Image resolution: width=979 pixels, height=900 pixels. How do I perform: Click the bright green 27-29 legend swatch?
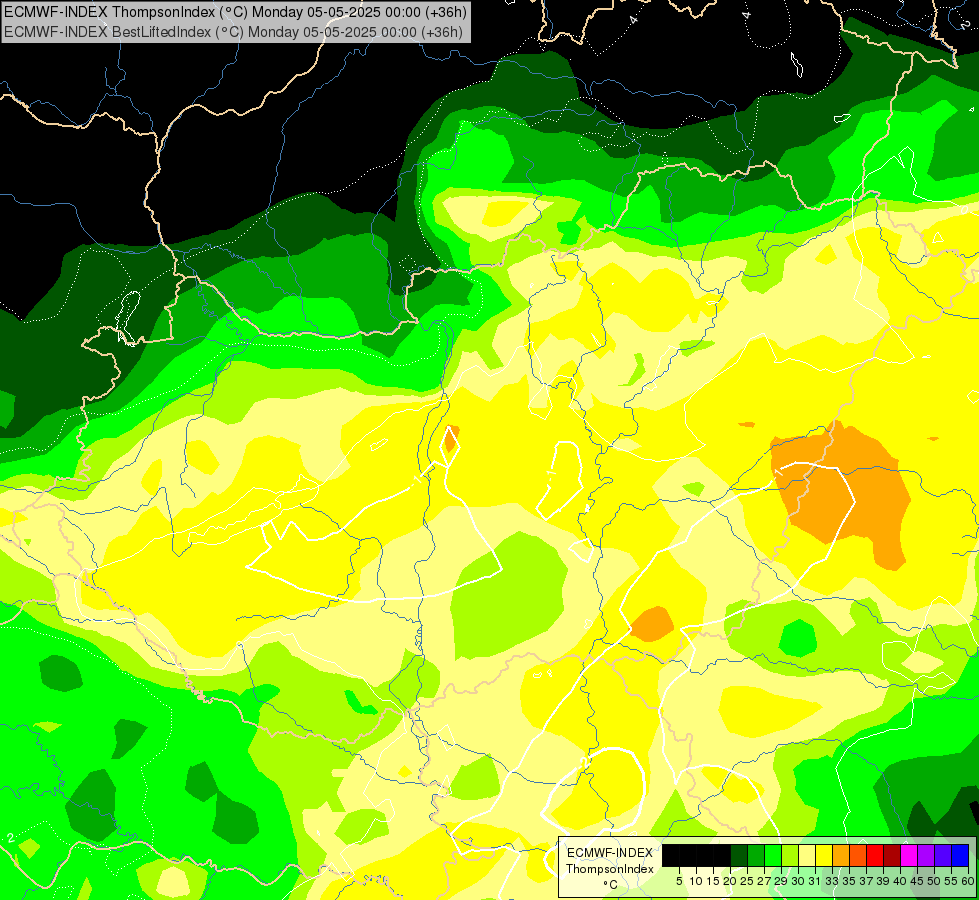(773, 856)
